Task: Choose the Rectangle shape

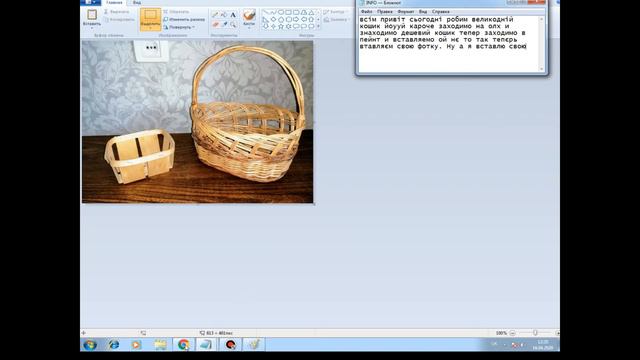Action: tap(288, 12)
